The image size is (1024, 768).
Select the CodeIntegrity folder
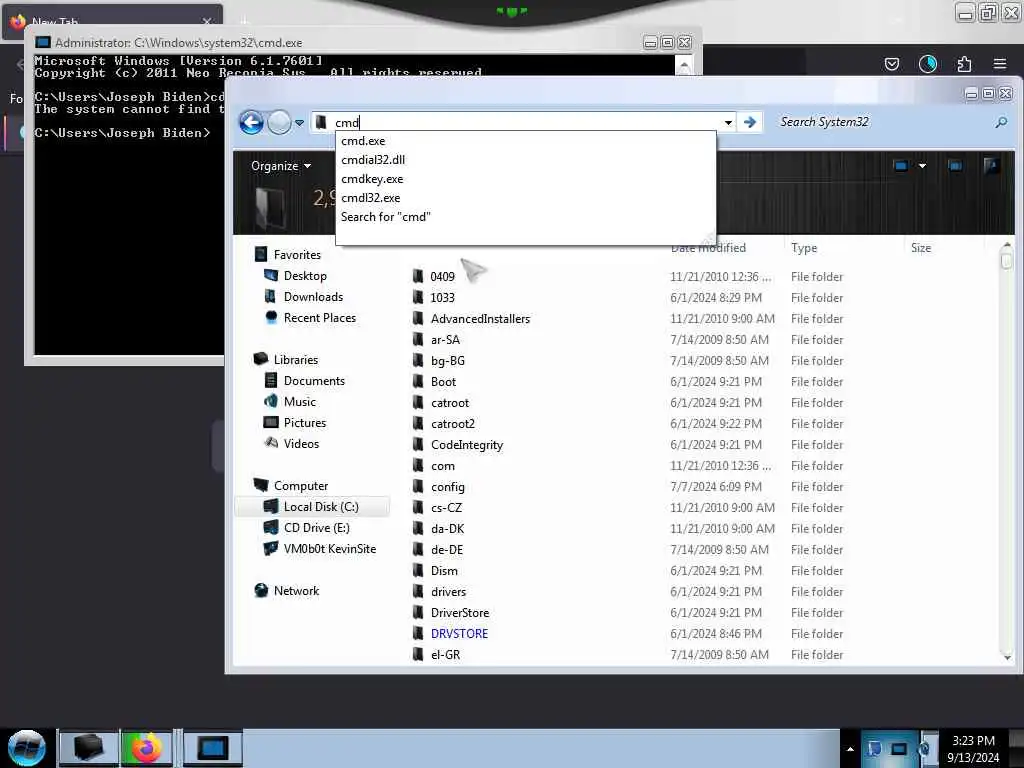[x=466, y=445]
